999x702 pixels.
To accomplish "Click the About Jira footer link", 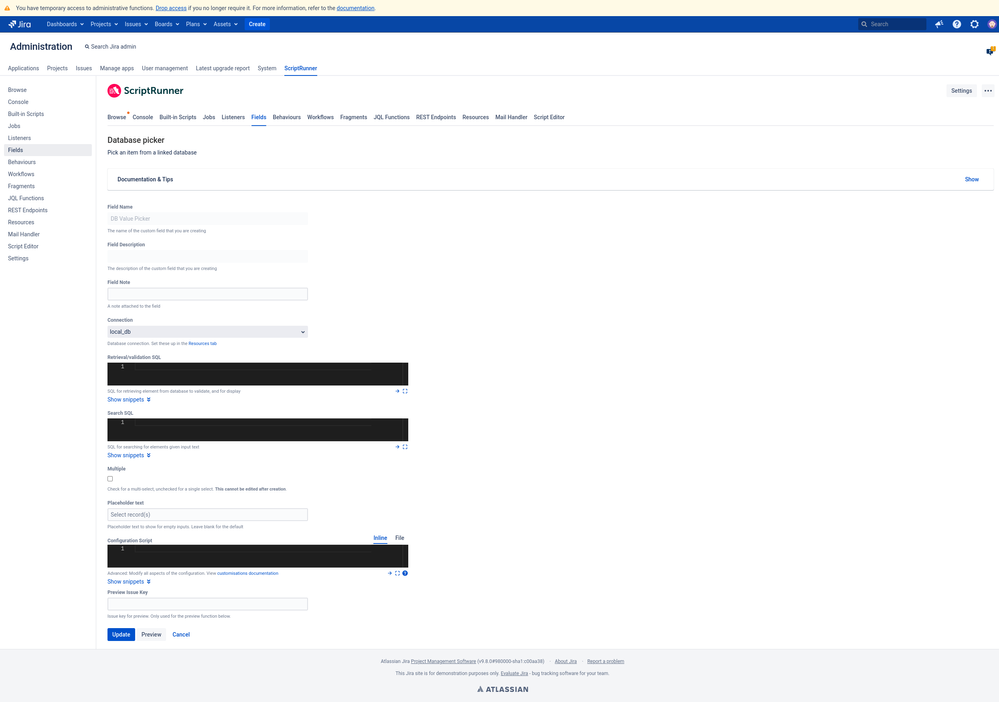I will 566,661.
